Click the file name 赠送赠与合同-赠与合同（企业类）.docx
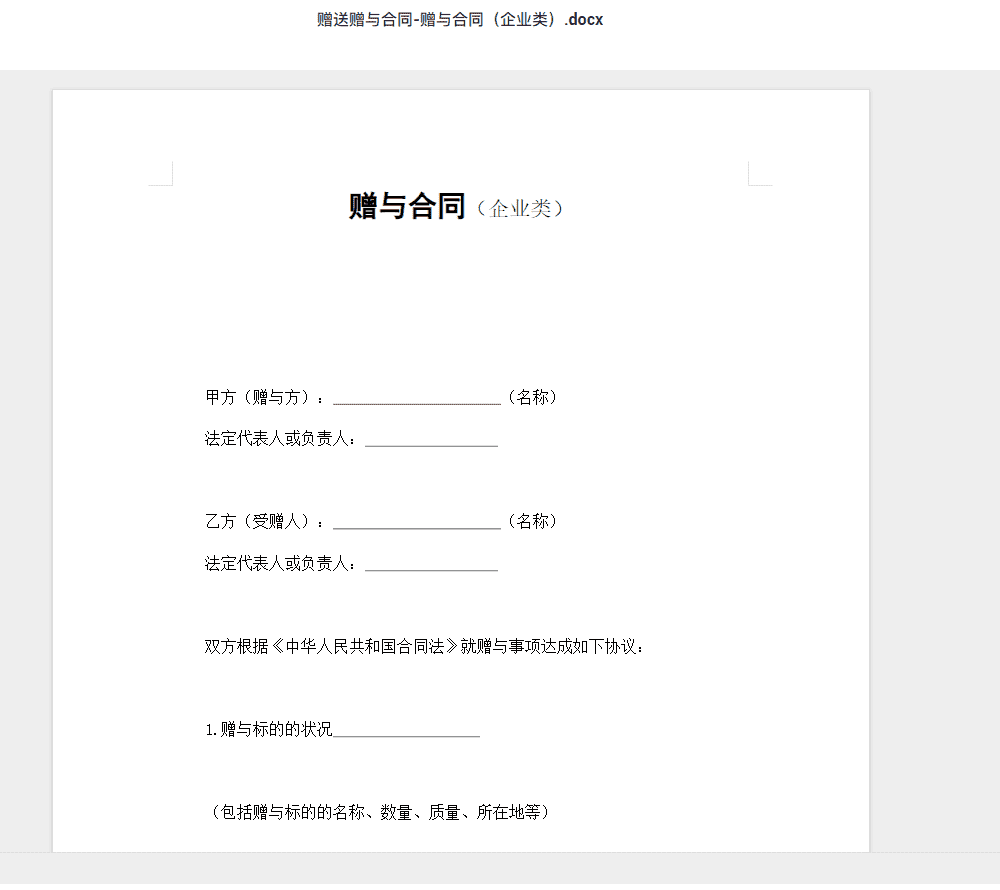Image resolution: width=1000 pixels, height=890 pixels. (x=460, y=20)
